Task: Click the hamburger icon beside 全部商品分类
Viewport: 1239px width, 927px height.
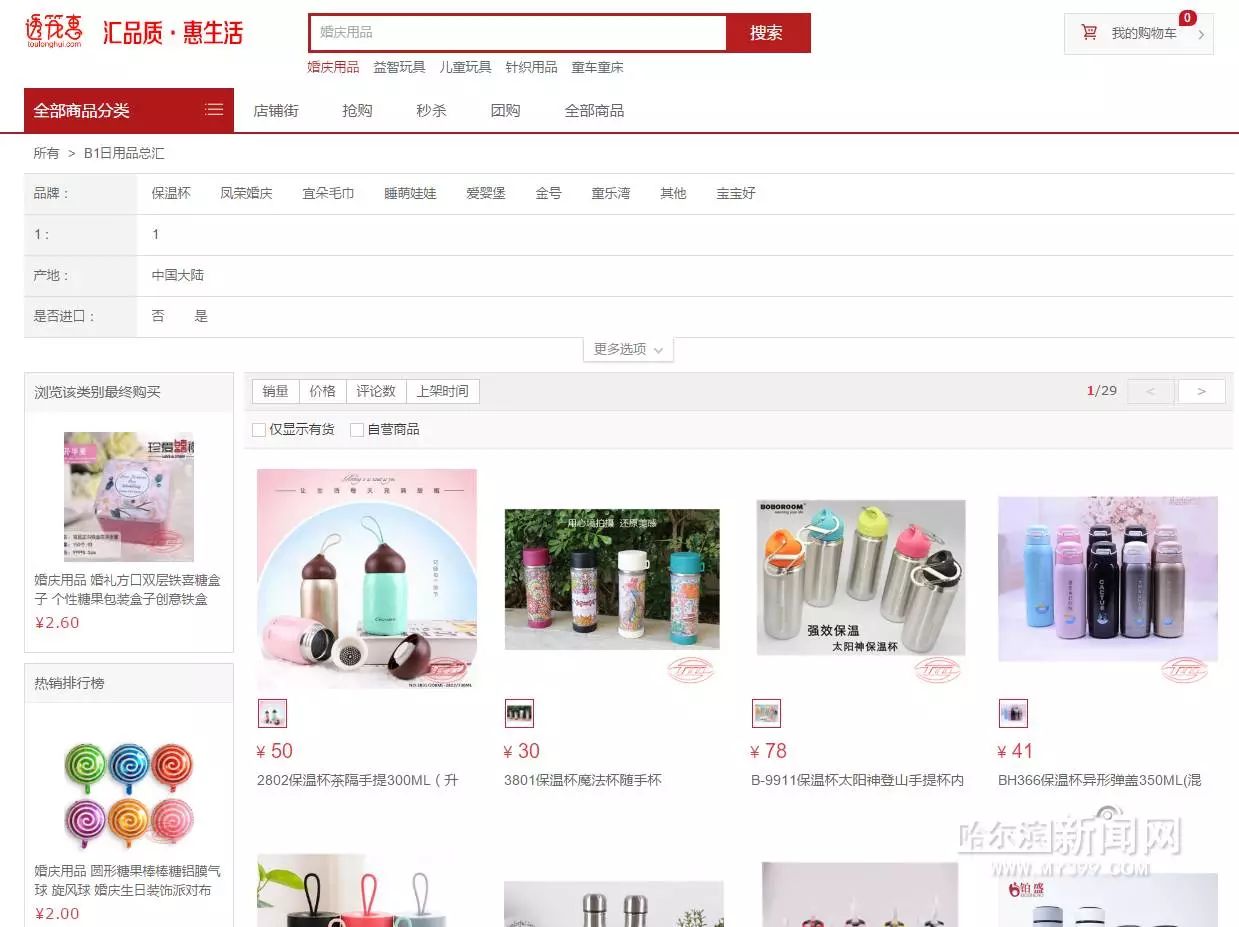Action: point(213,110)
